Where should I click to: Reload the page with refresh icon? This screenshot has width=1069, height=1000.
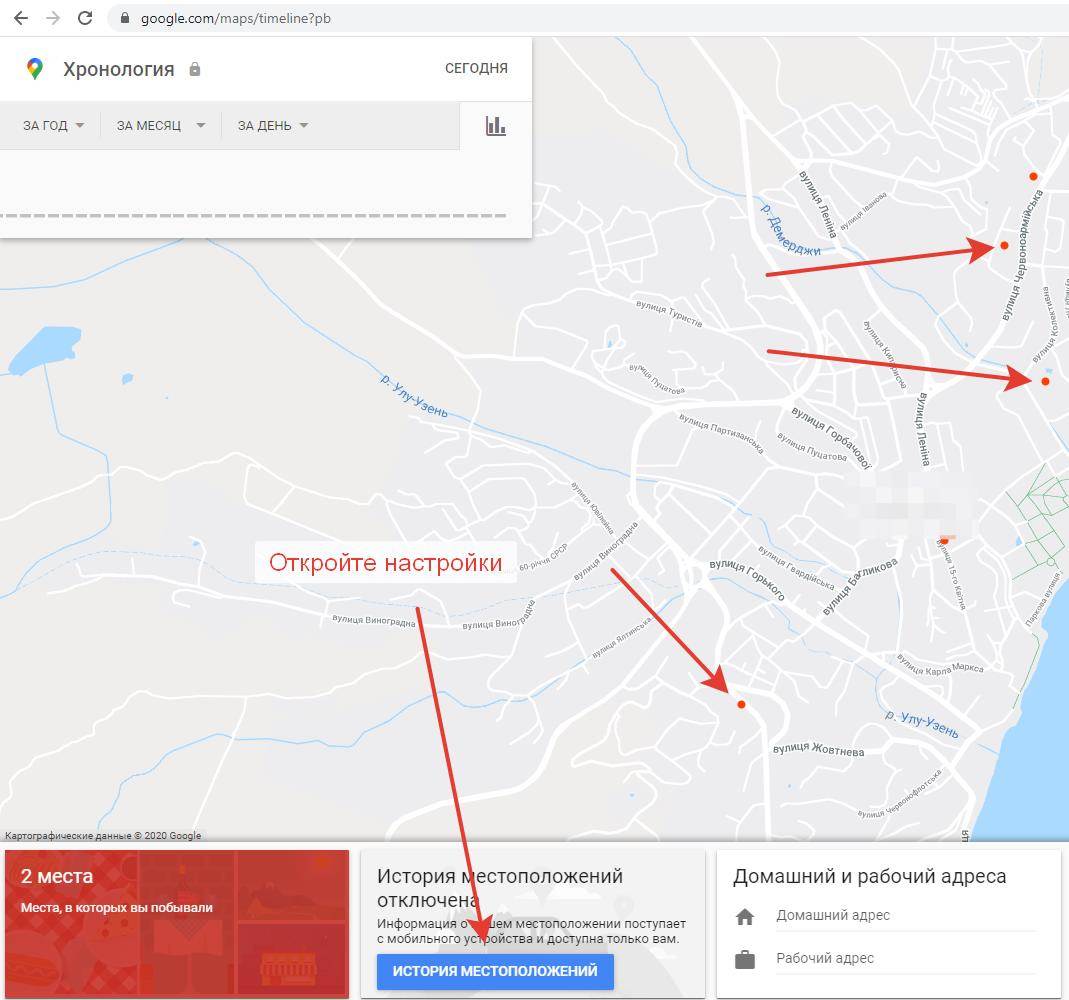[x=85, y=18]
